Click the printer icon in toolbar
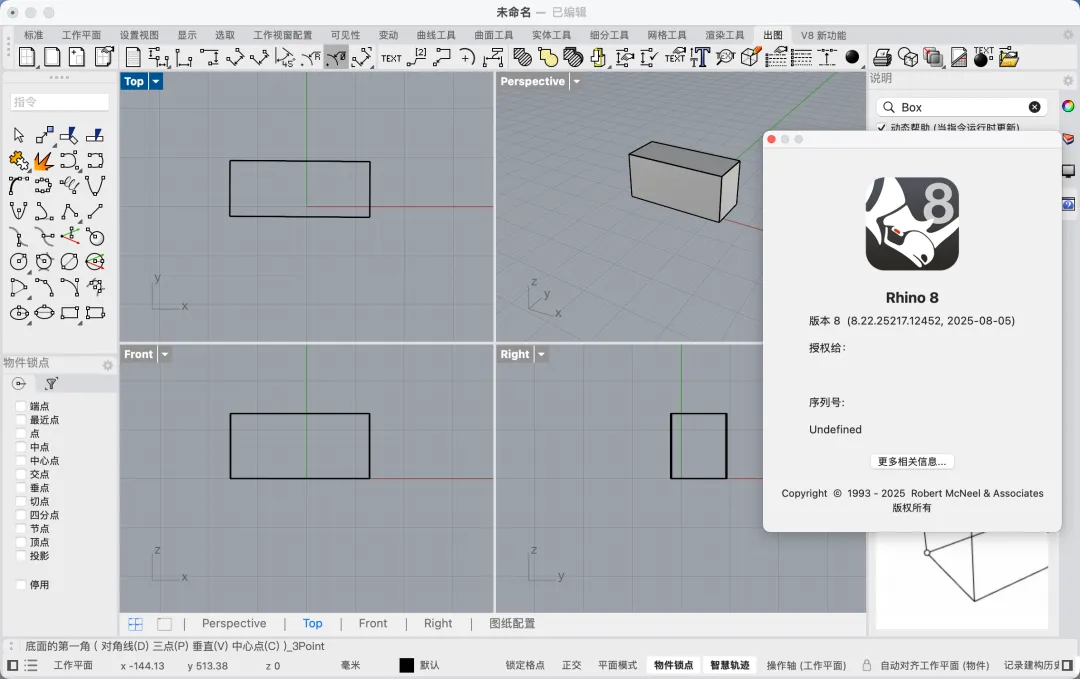This screenshot has height=679, width=1080. tap(882, 58)
